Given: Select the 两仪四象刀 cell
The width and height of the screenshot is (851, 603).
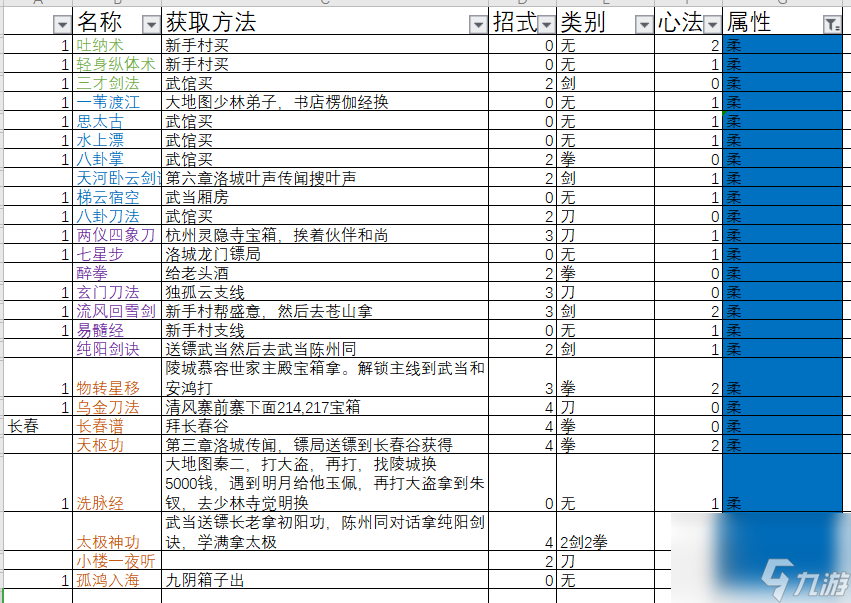Looking at the screenshot, I should coord(117,235).
